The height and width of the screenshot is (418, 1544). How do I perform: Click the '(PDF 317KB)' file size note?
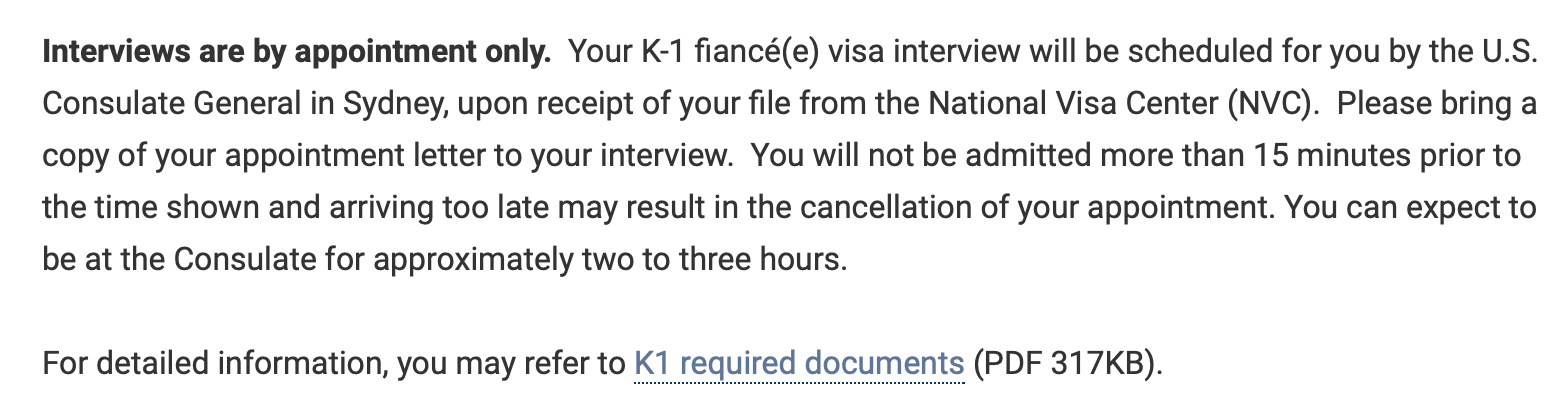[1069, 362]
